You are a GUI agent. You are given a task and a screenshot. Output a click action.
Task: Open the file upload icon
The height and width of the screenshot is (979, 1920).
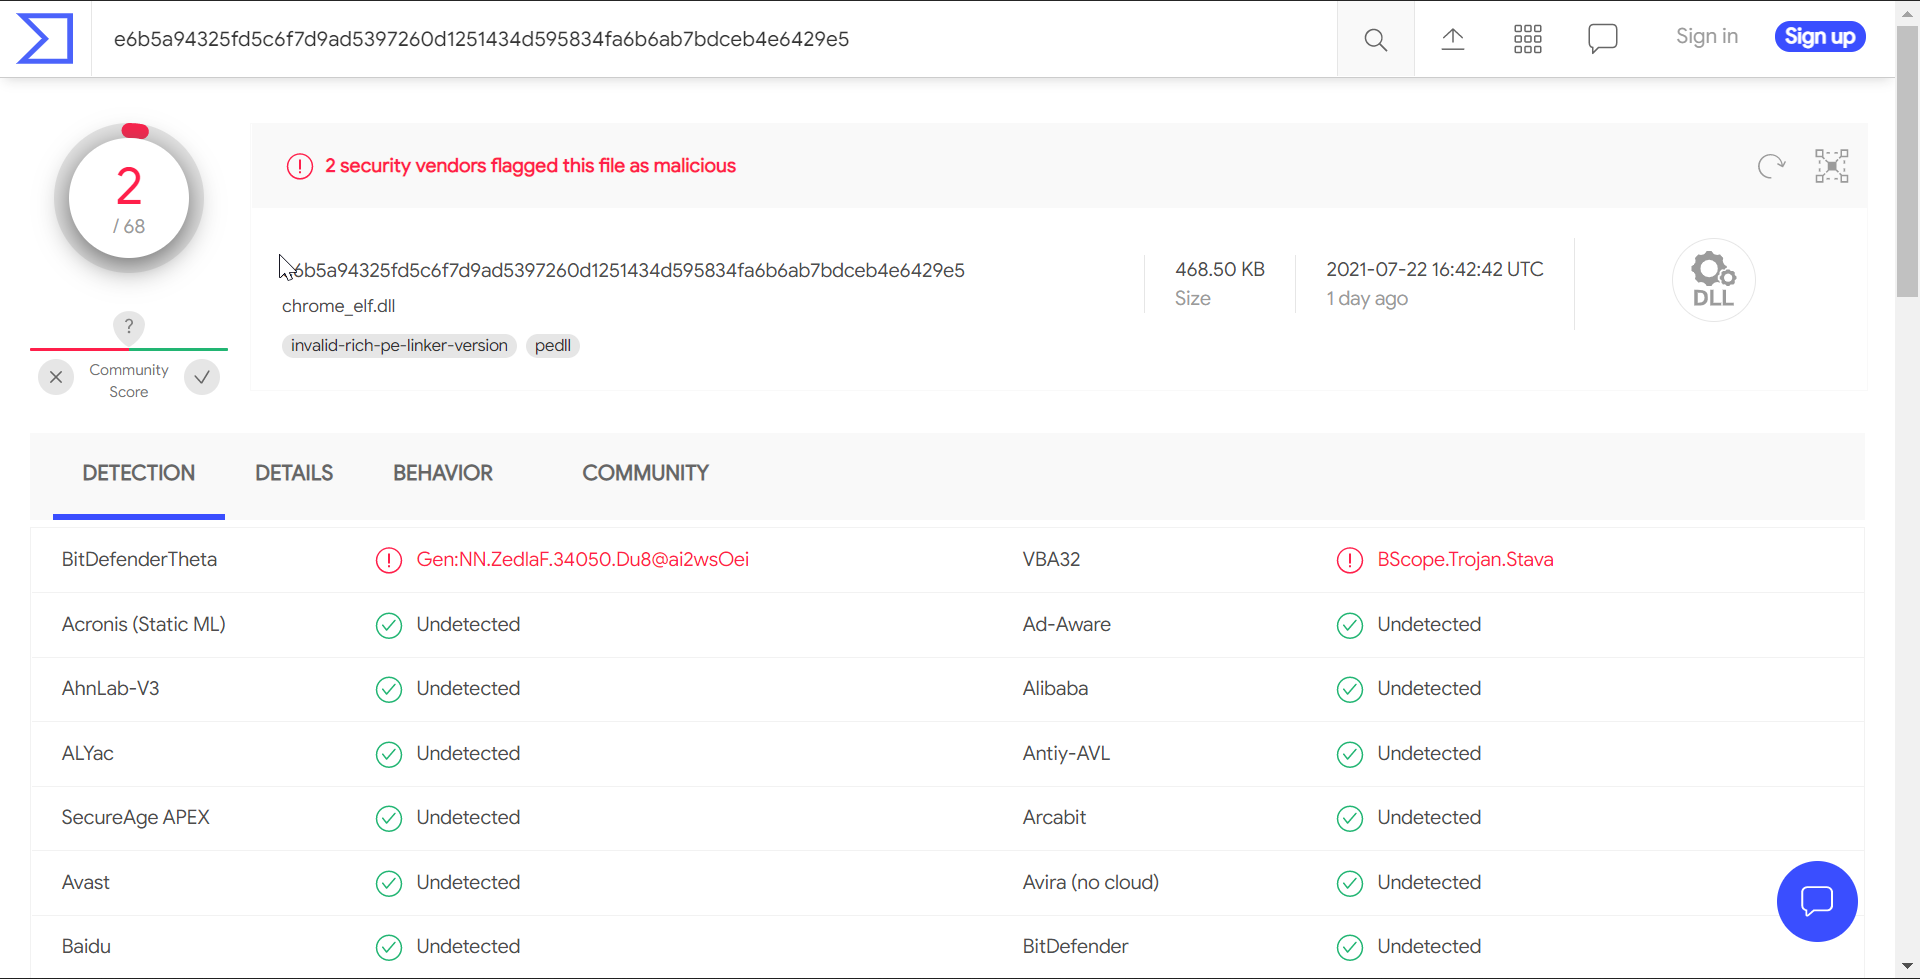[x=1452, y=39]
